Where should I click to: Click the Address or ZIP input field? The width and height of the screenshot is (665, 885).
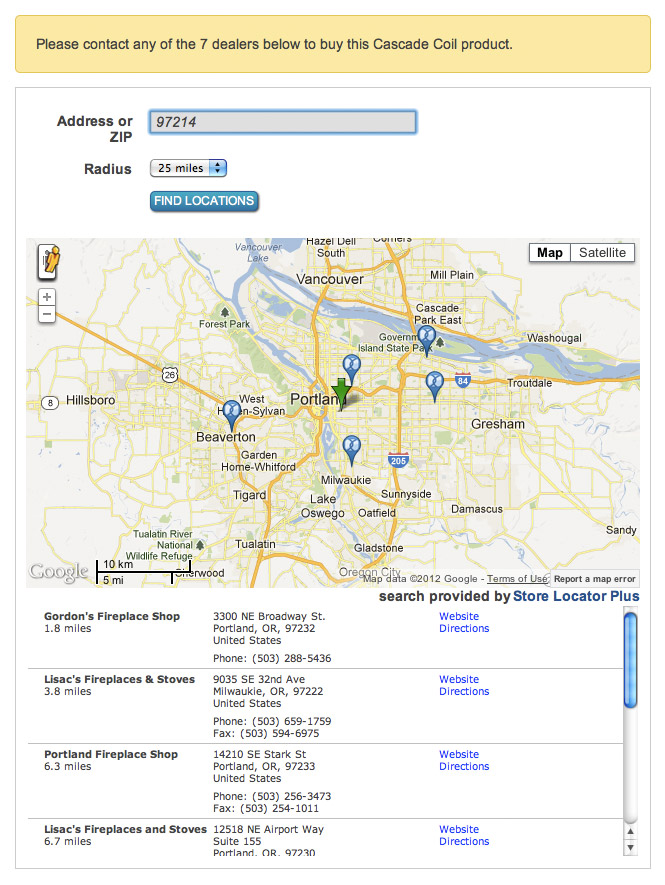point(282,122)
